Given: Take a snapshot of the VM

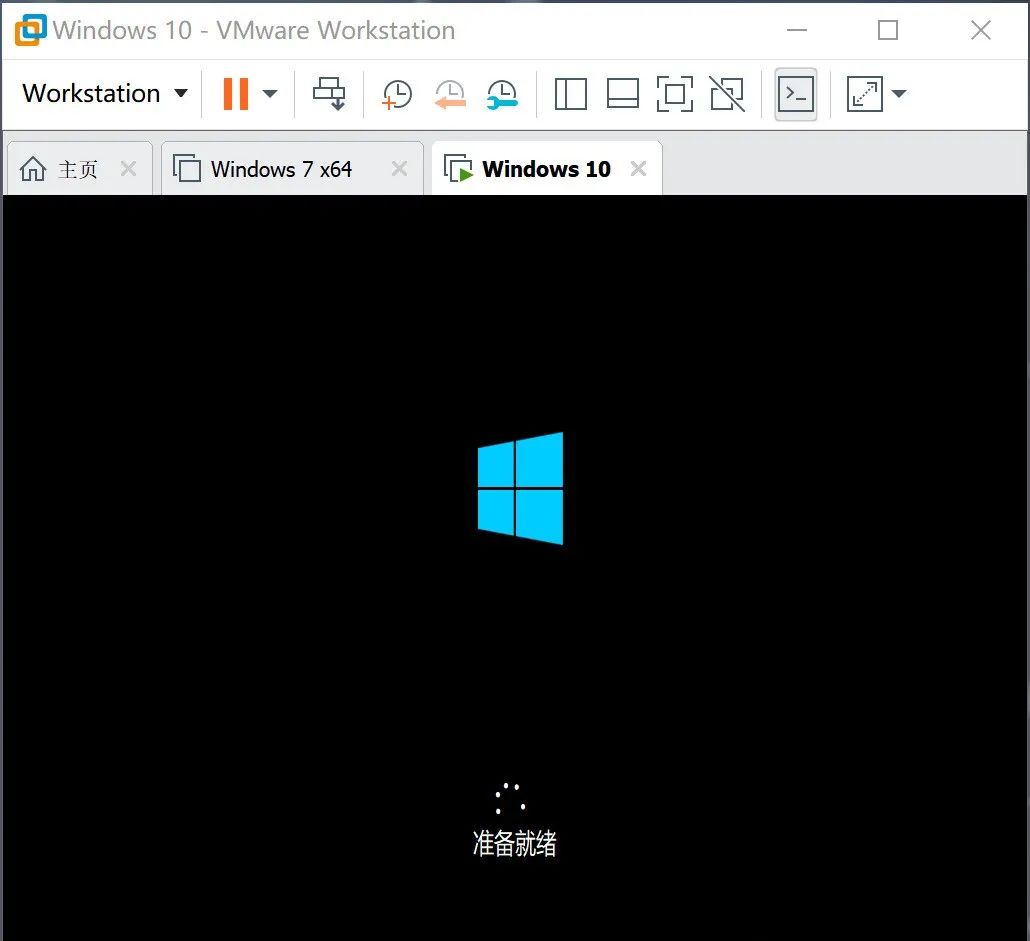Looking at the screenshot, I should tap(396, 93).
